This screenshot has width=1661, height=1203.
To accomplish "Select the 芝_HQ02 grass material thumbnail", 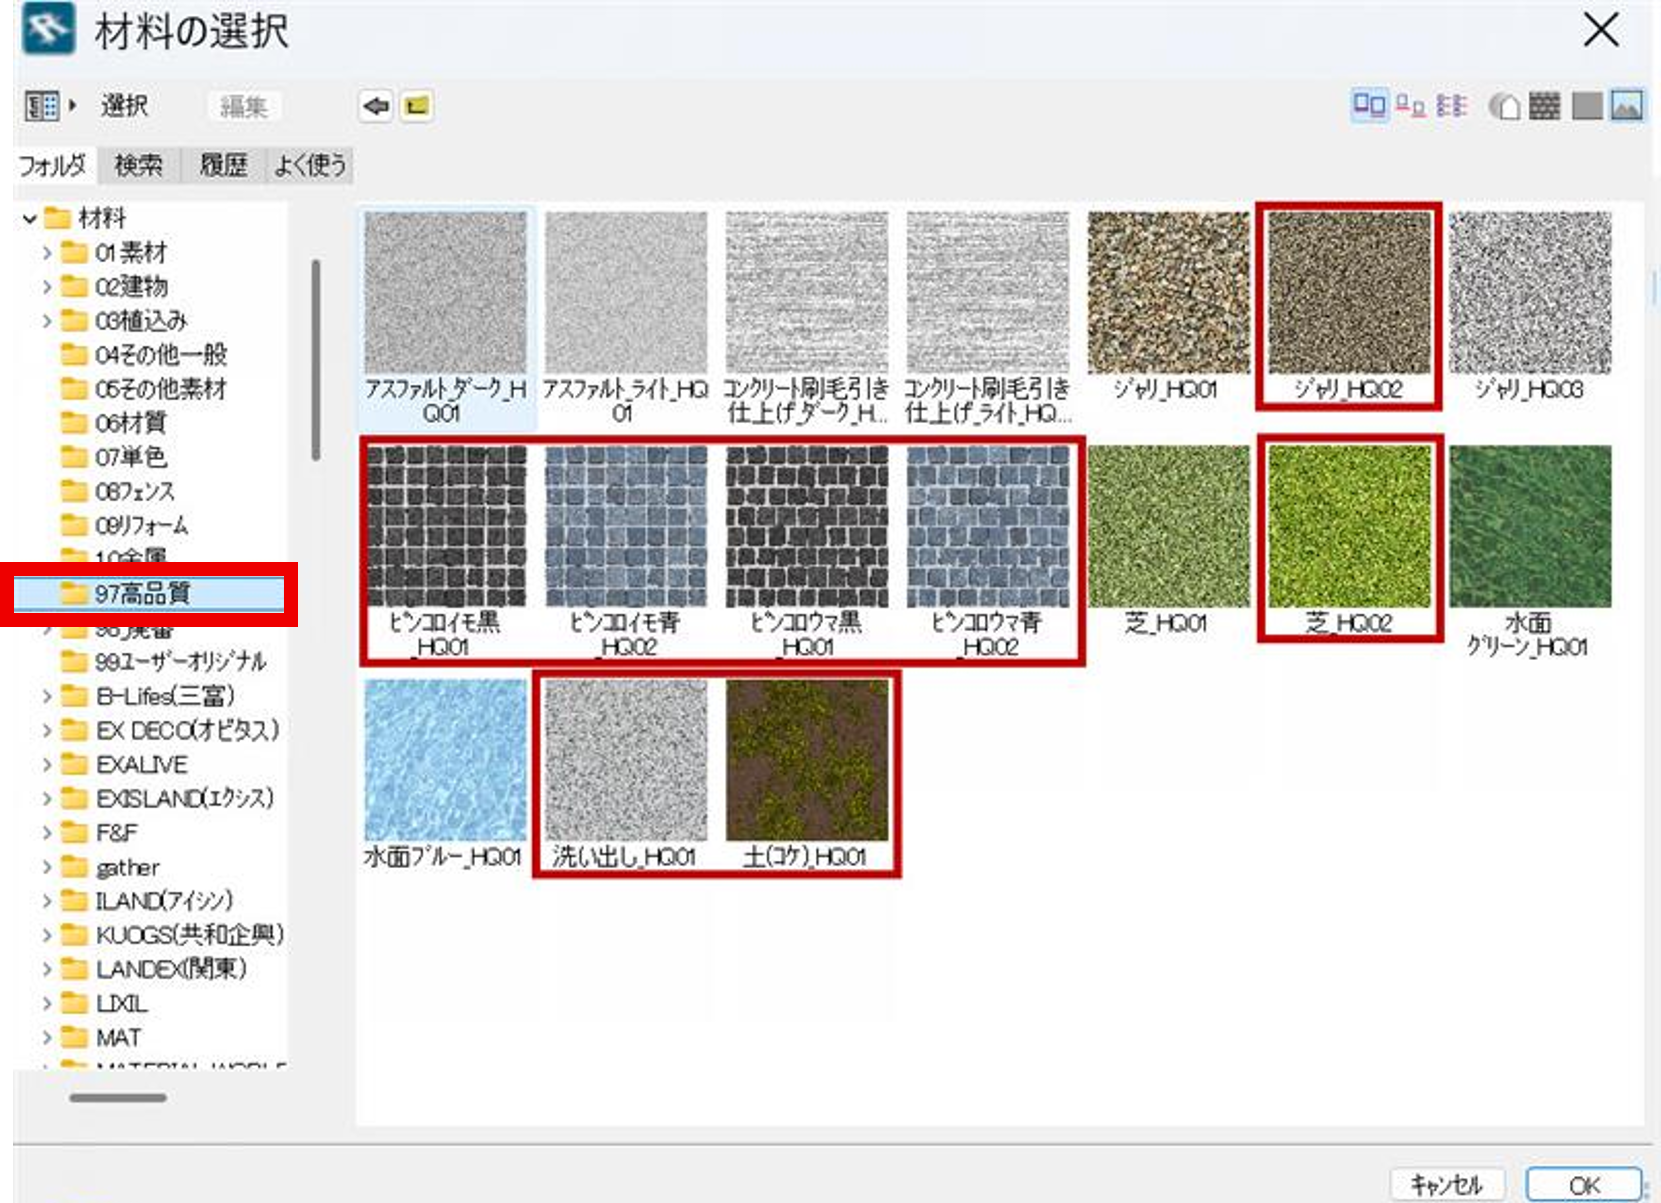I will pos(1349,528).
